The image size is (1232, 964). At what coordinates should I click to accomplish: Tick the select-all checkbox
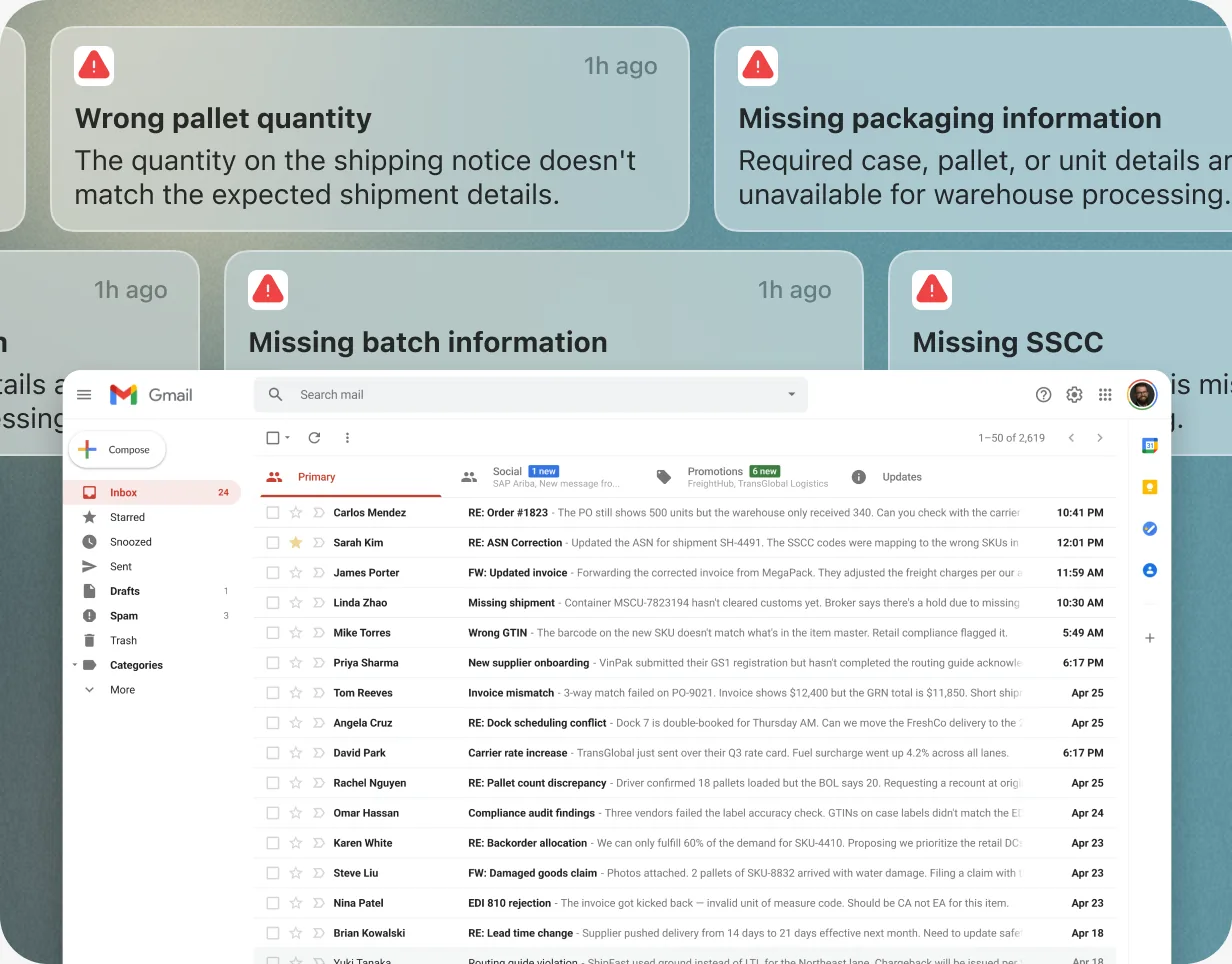(273, 438)
